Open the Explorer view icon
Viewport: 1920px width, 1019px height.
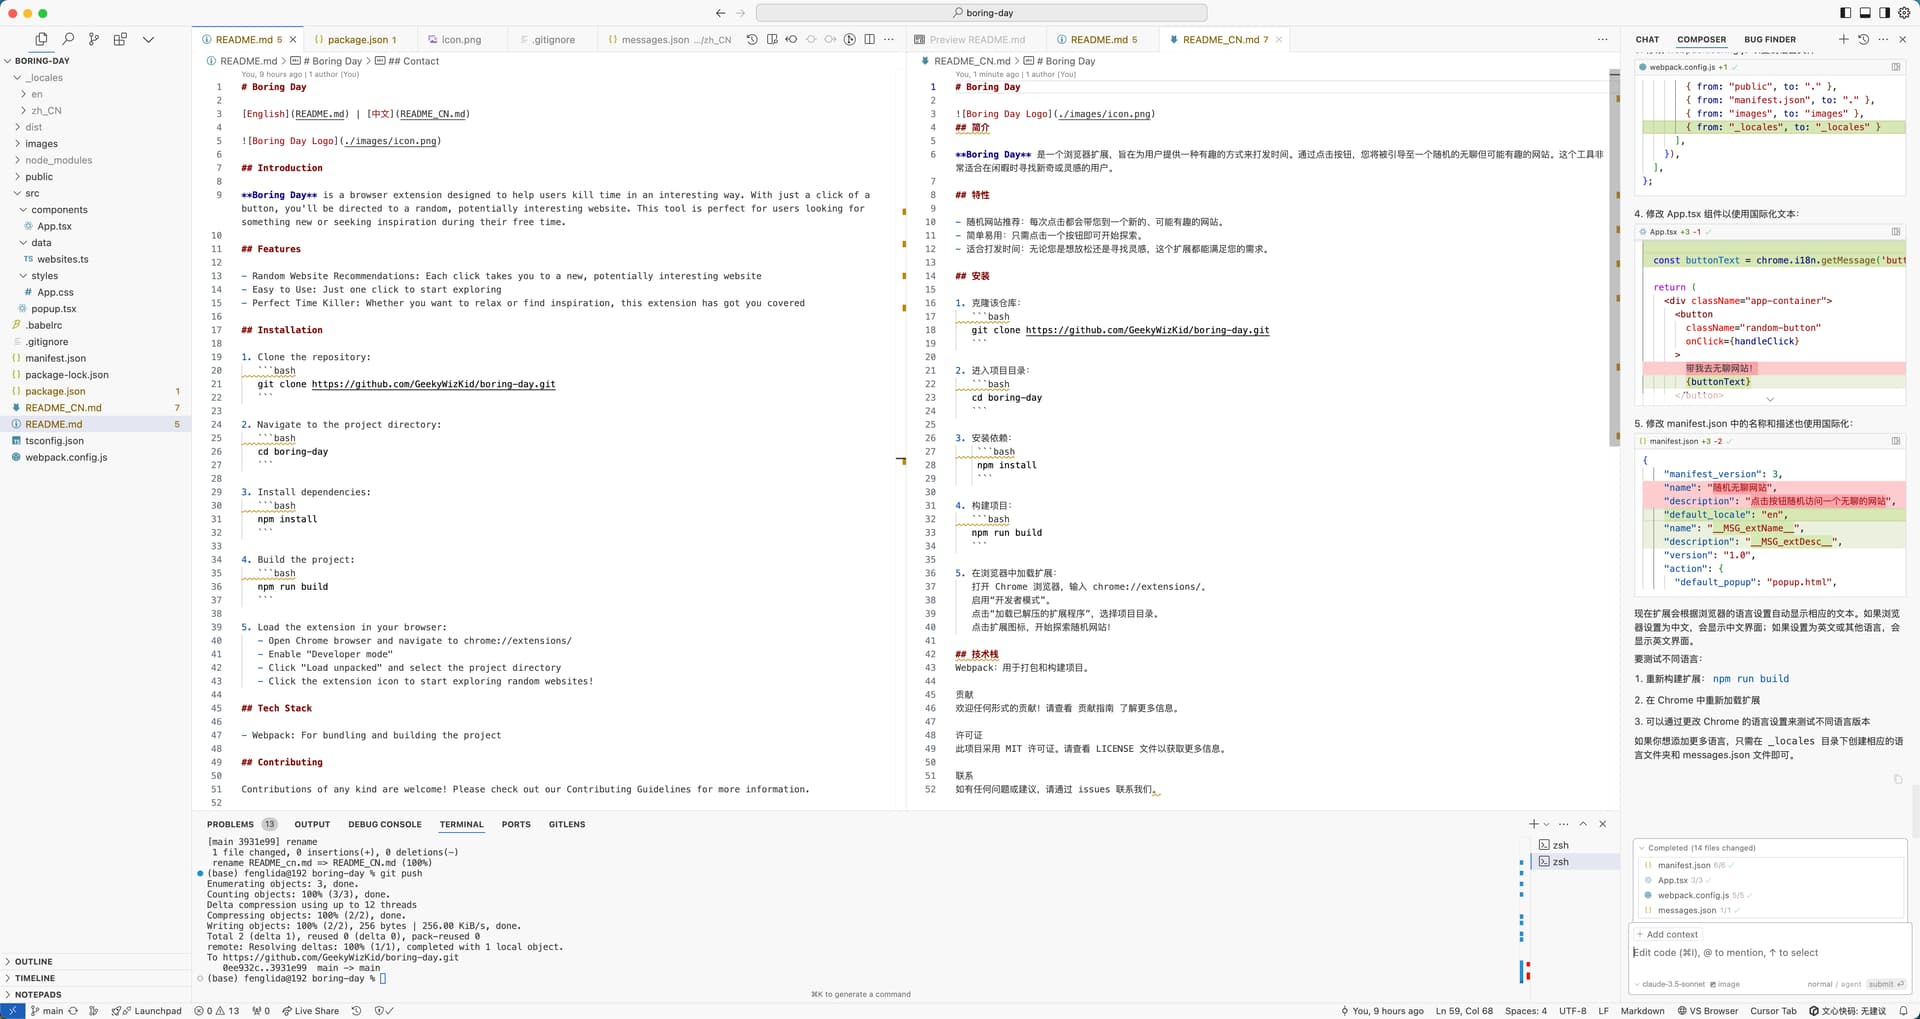pyautogui.click(x=41, y=39)
